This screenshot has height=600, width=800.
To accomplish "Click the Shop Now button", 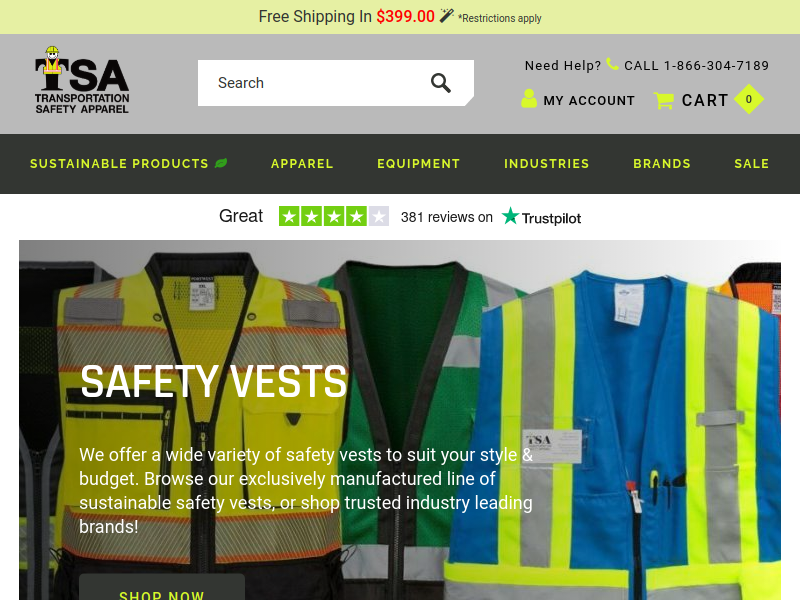I will [162, 588].
